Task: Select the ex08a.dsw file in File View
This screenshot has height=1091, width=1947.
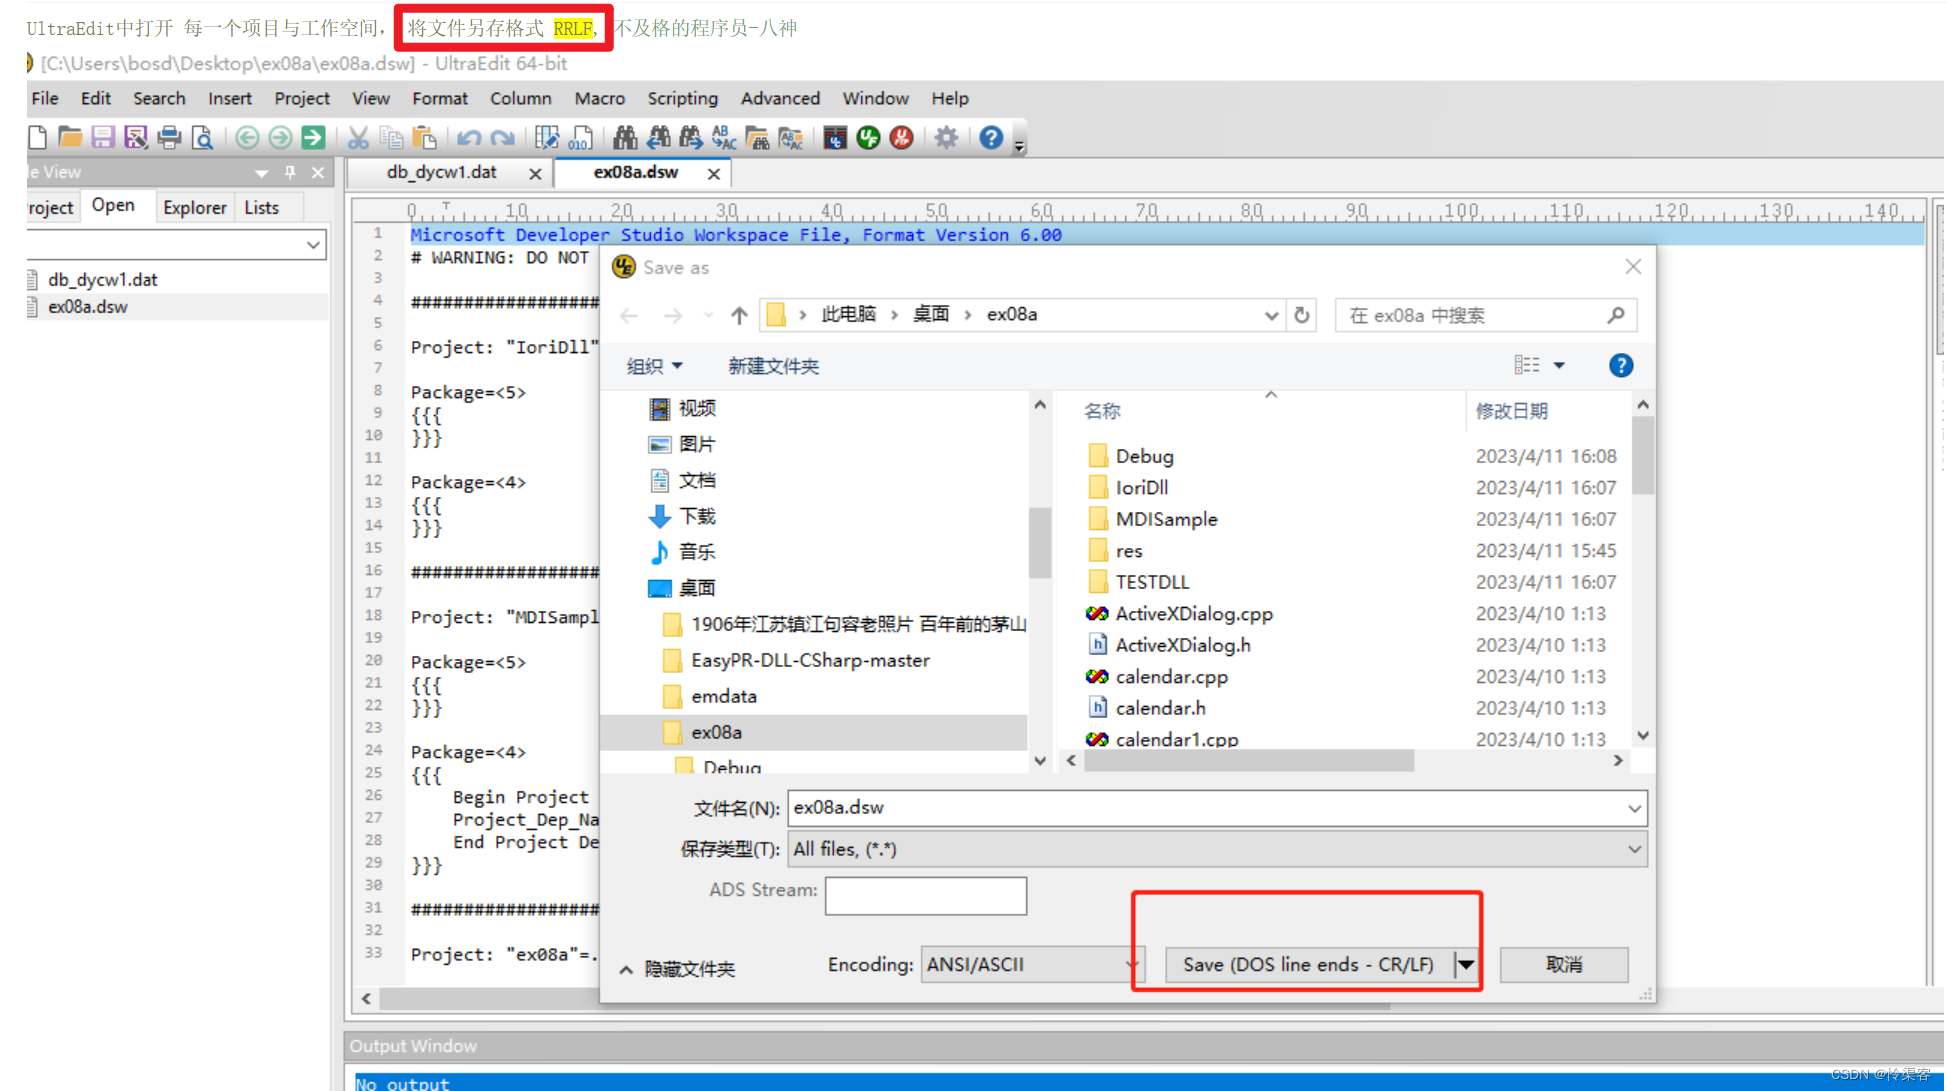Action: point(88,307)
